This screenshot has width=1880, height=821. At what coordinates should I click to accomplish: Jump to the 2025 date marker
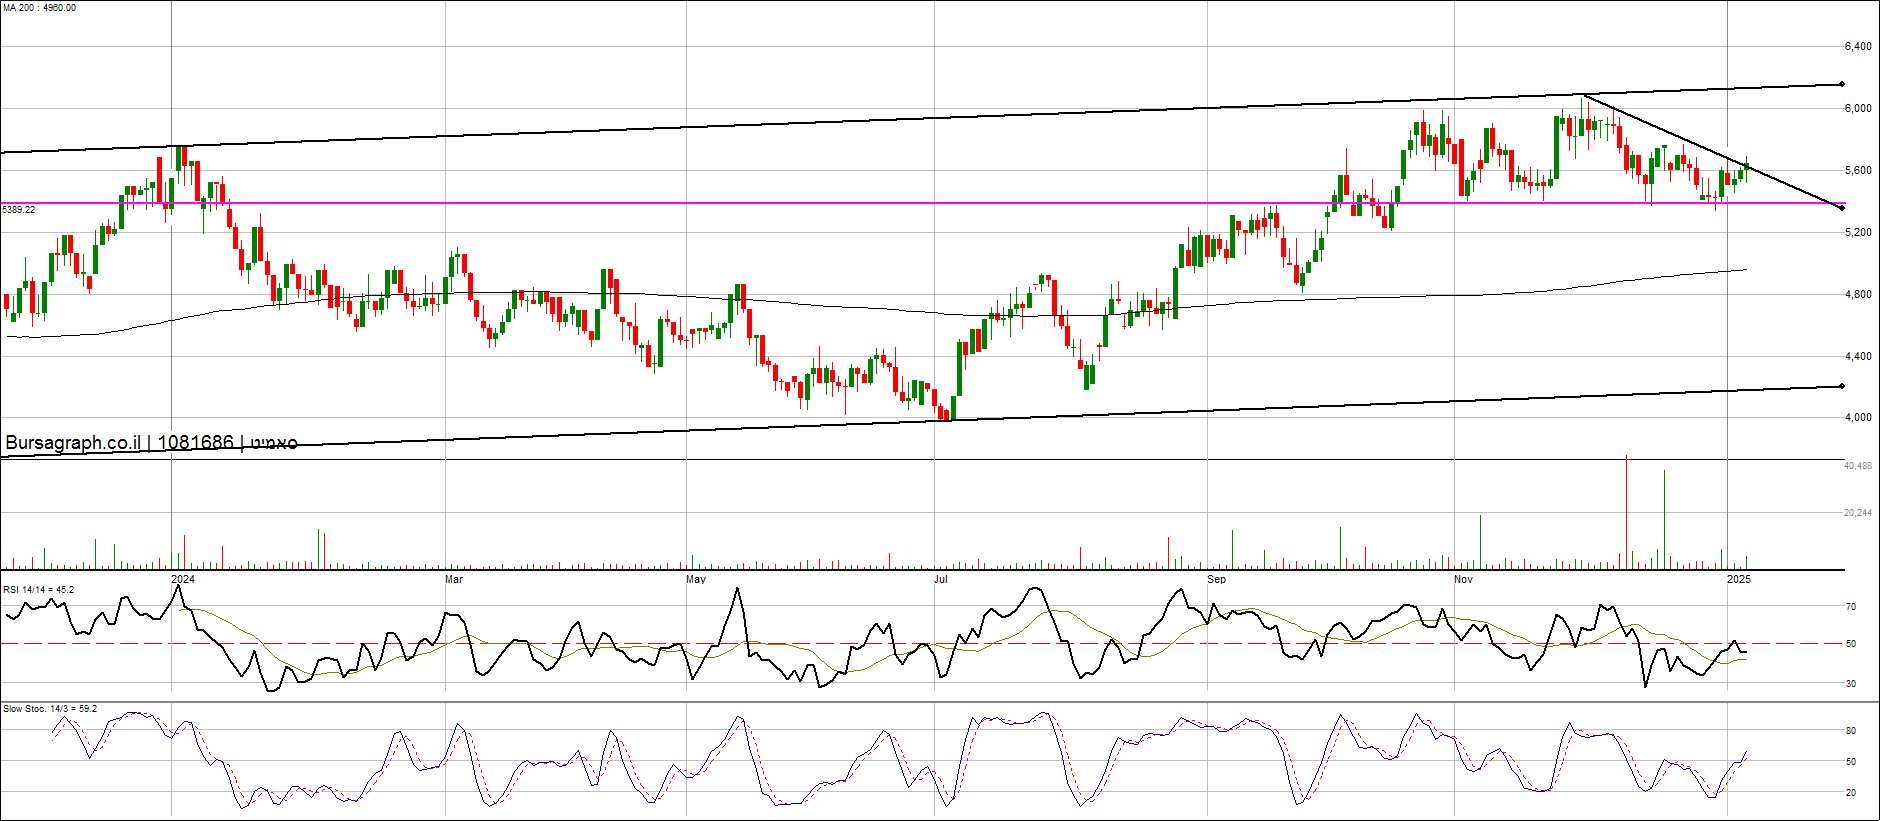coord(1739,579)
